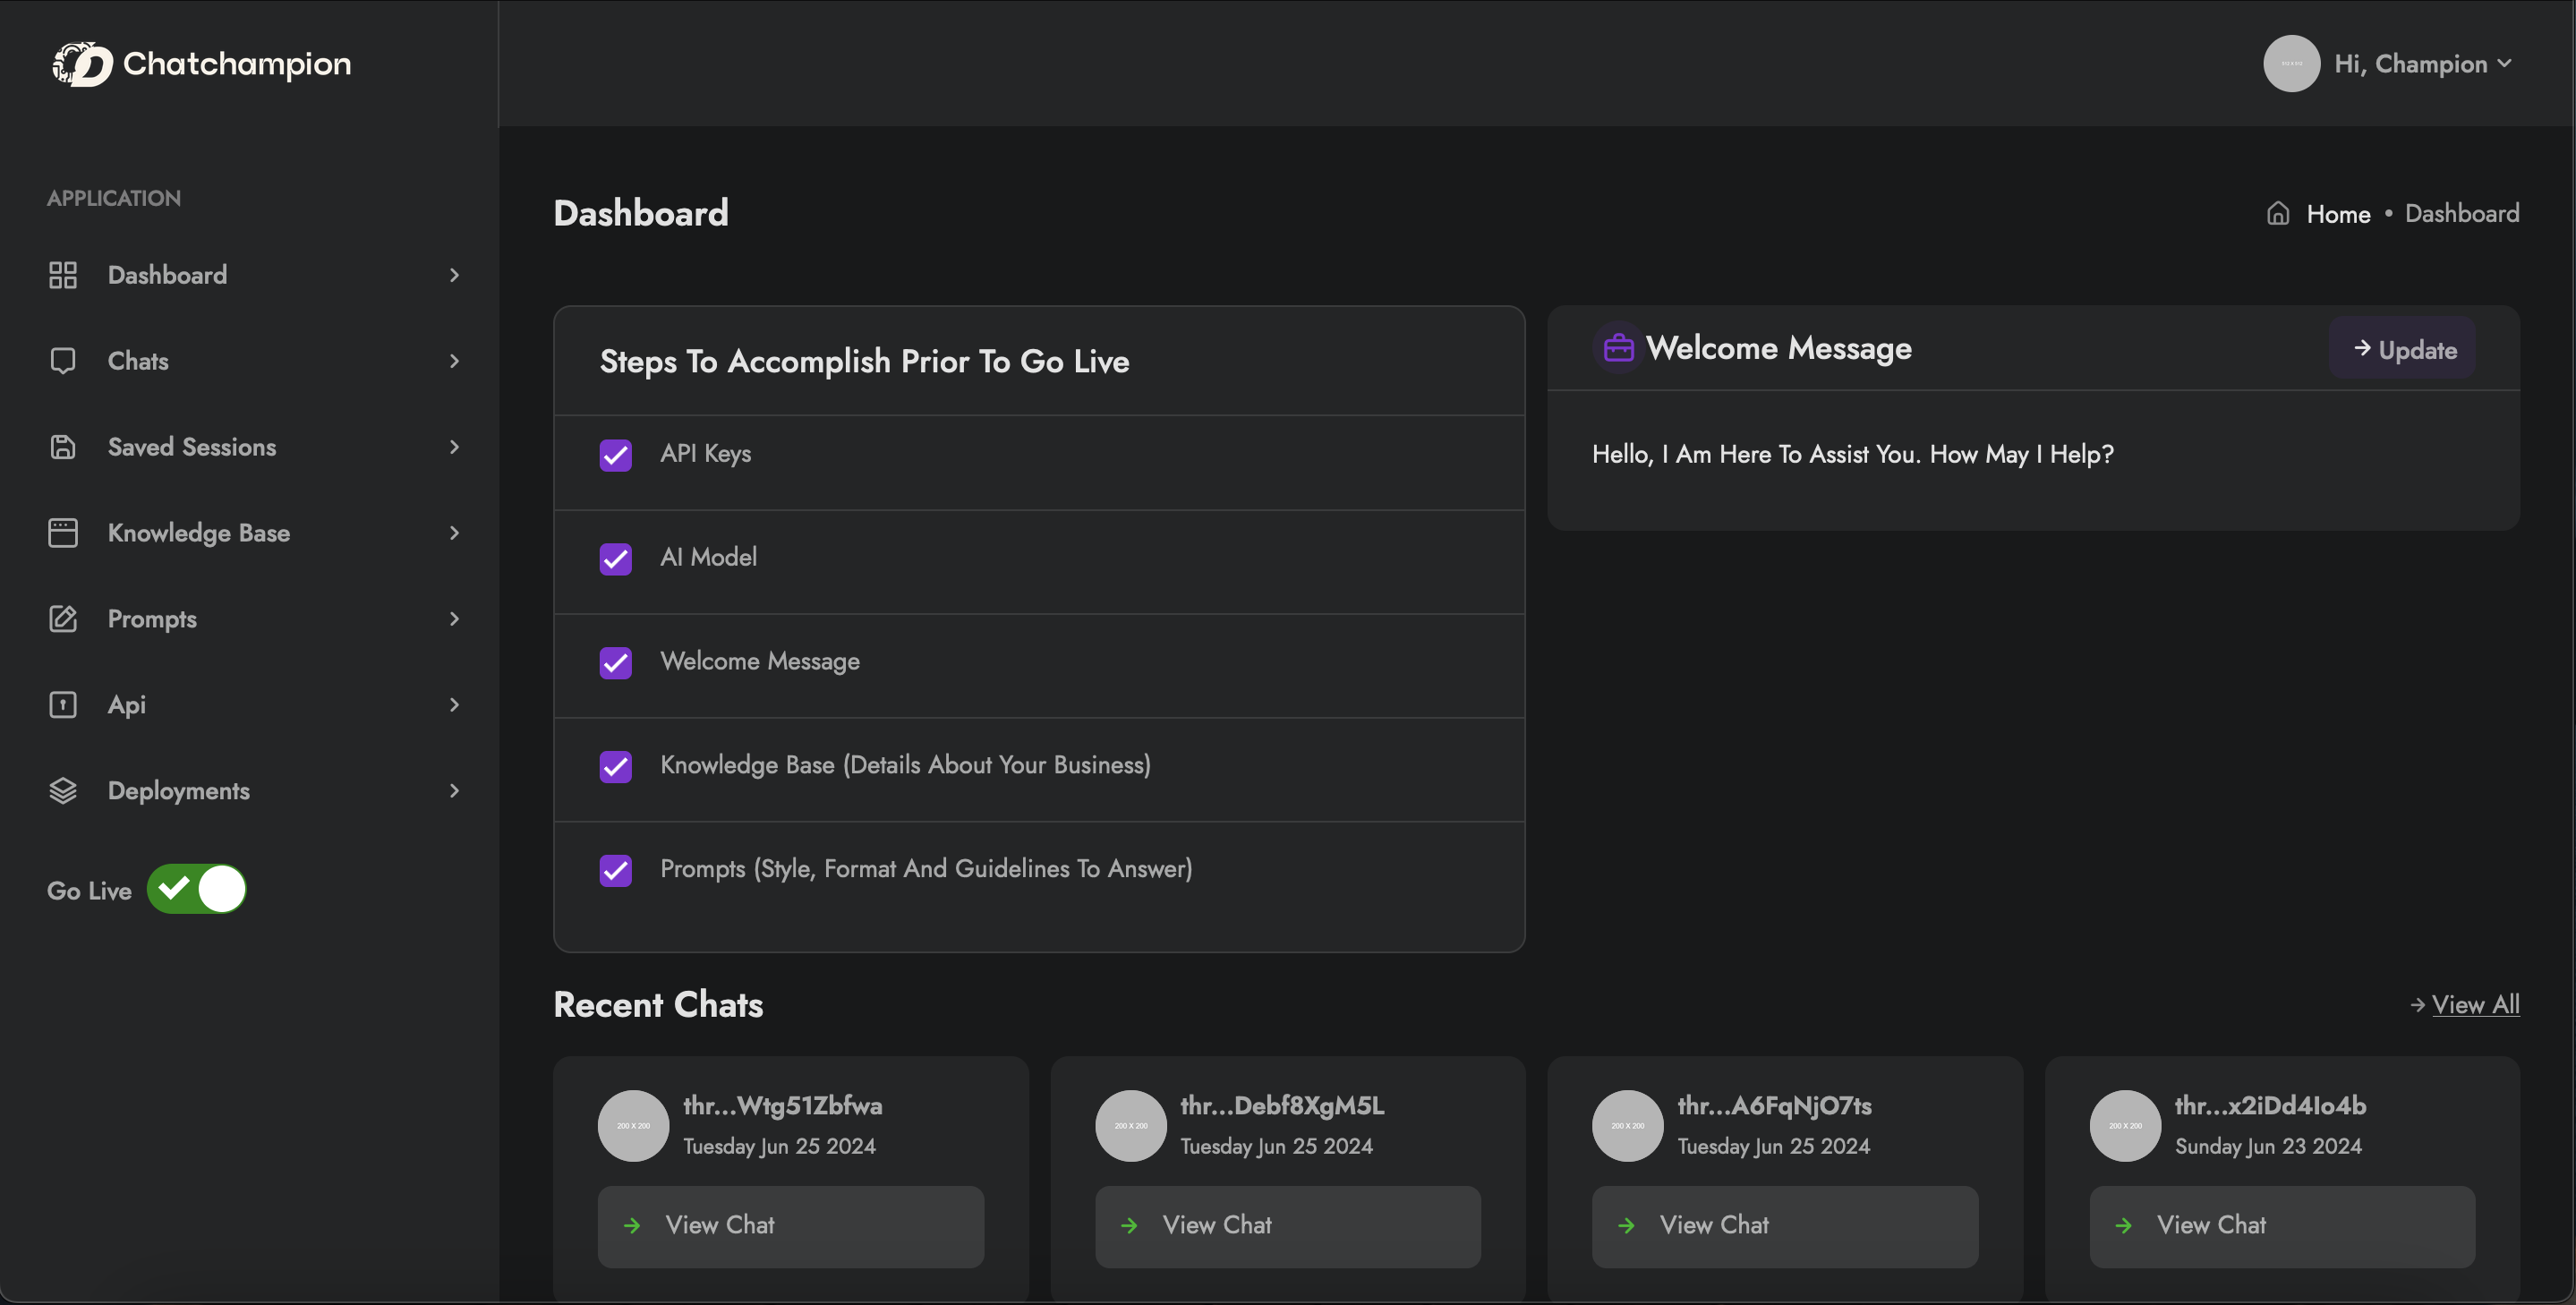Select the Dashboard breadcrumb item
2576x1305 pixels.
point(2462,212)
